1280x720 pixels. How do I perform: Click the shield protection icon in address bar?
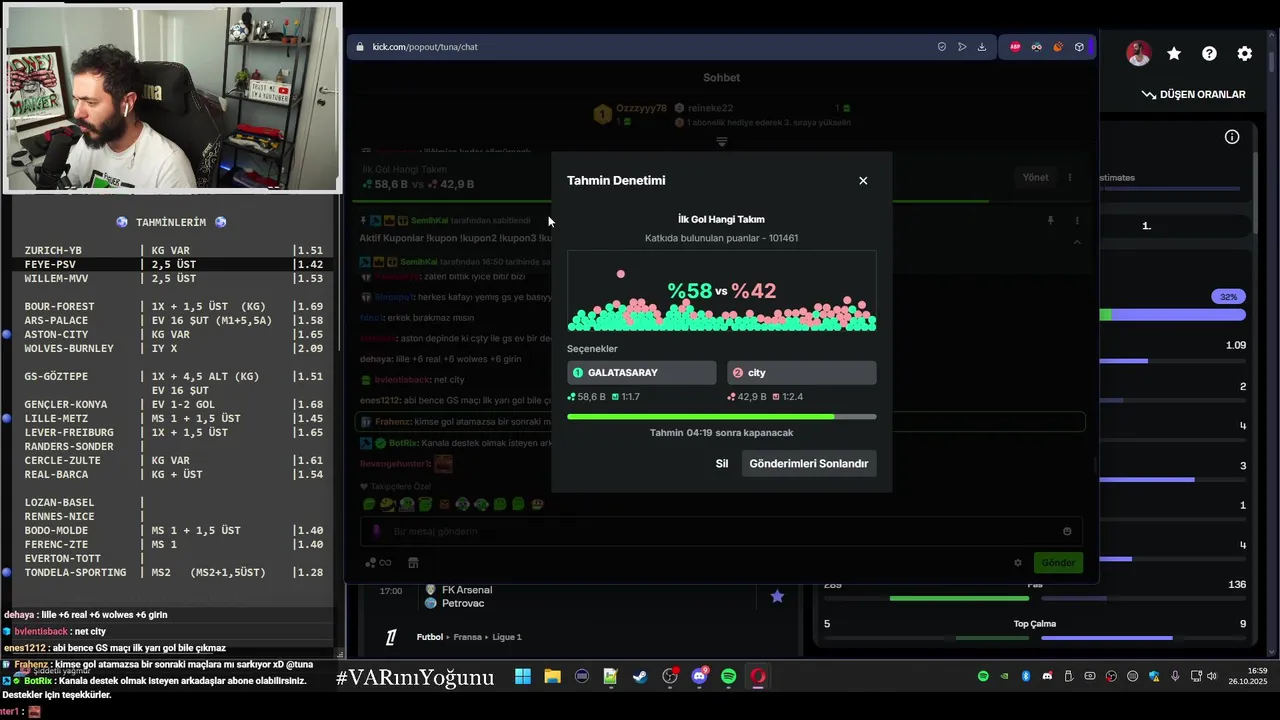[x=942, y=47]
